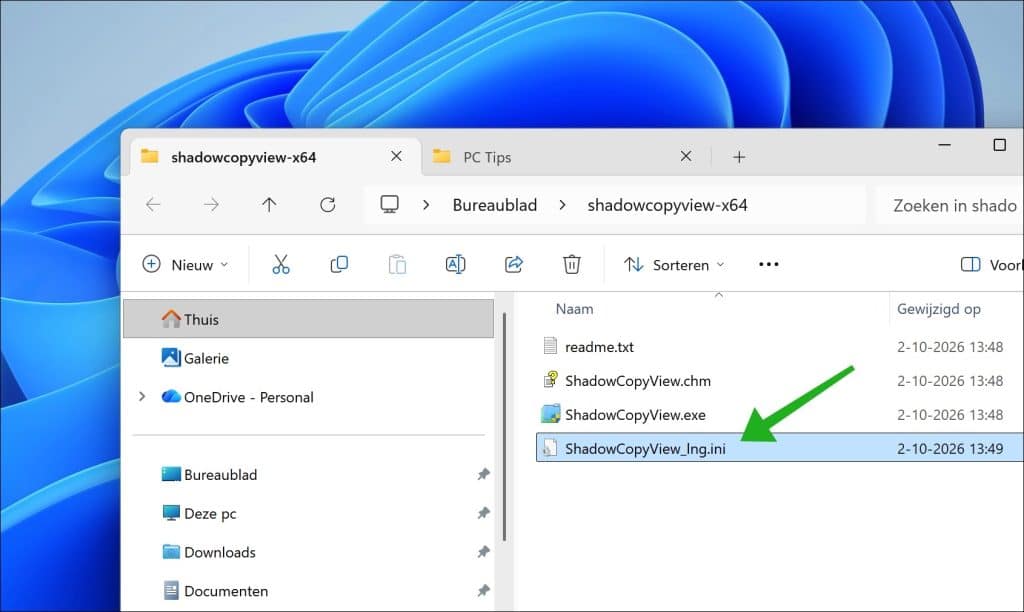Select the ShadowCopyView.exe application icon
The height and width of the screenshot is (612, 1024).
(551, 414)
